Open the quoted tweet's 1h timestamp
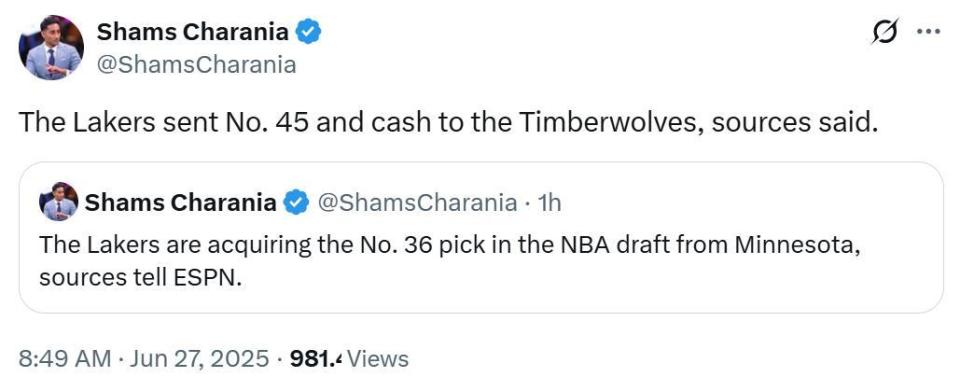The image size is (960, 391). click(549, 203)
